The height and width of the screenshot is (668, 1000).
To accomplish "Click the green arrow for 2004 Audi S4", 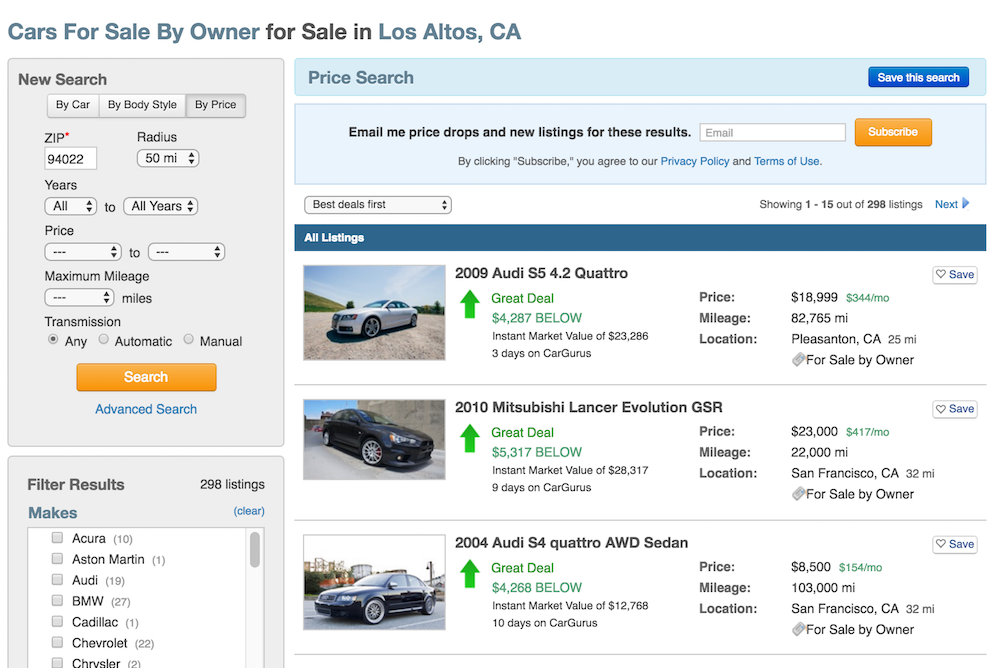I will 470,574.
